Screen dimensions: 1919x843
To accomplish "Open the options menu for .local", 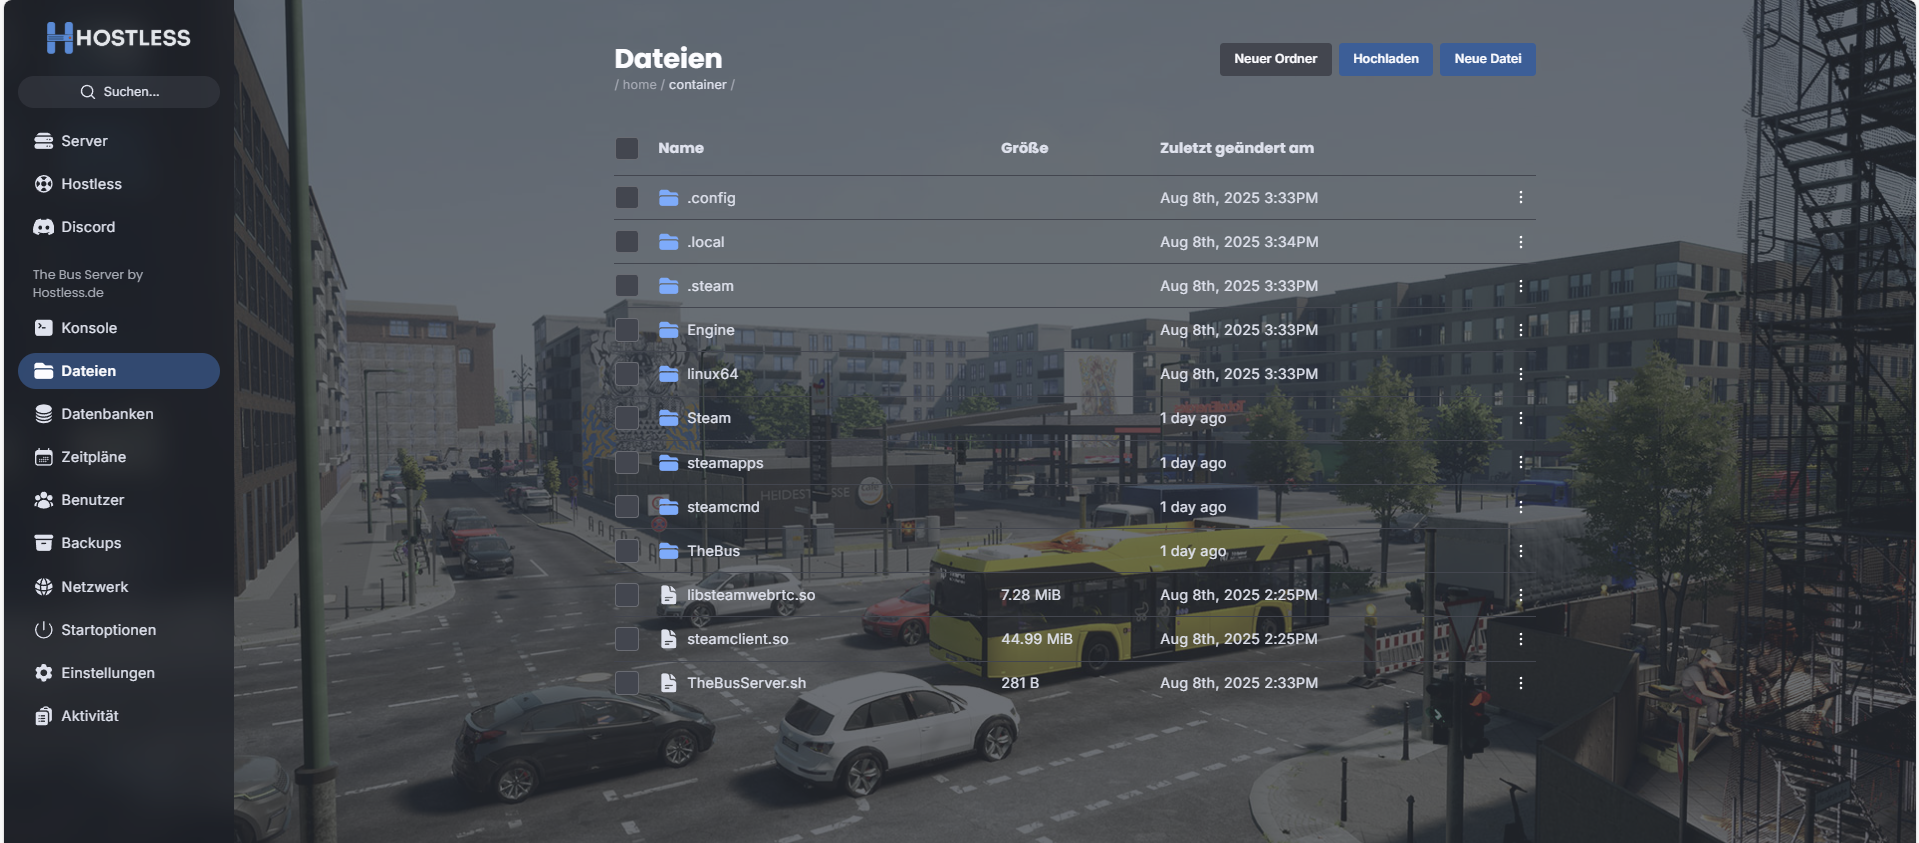I will click(1521, 242).
